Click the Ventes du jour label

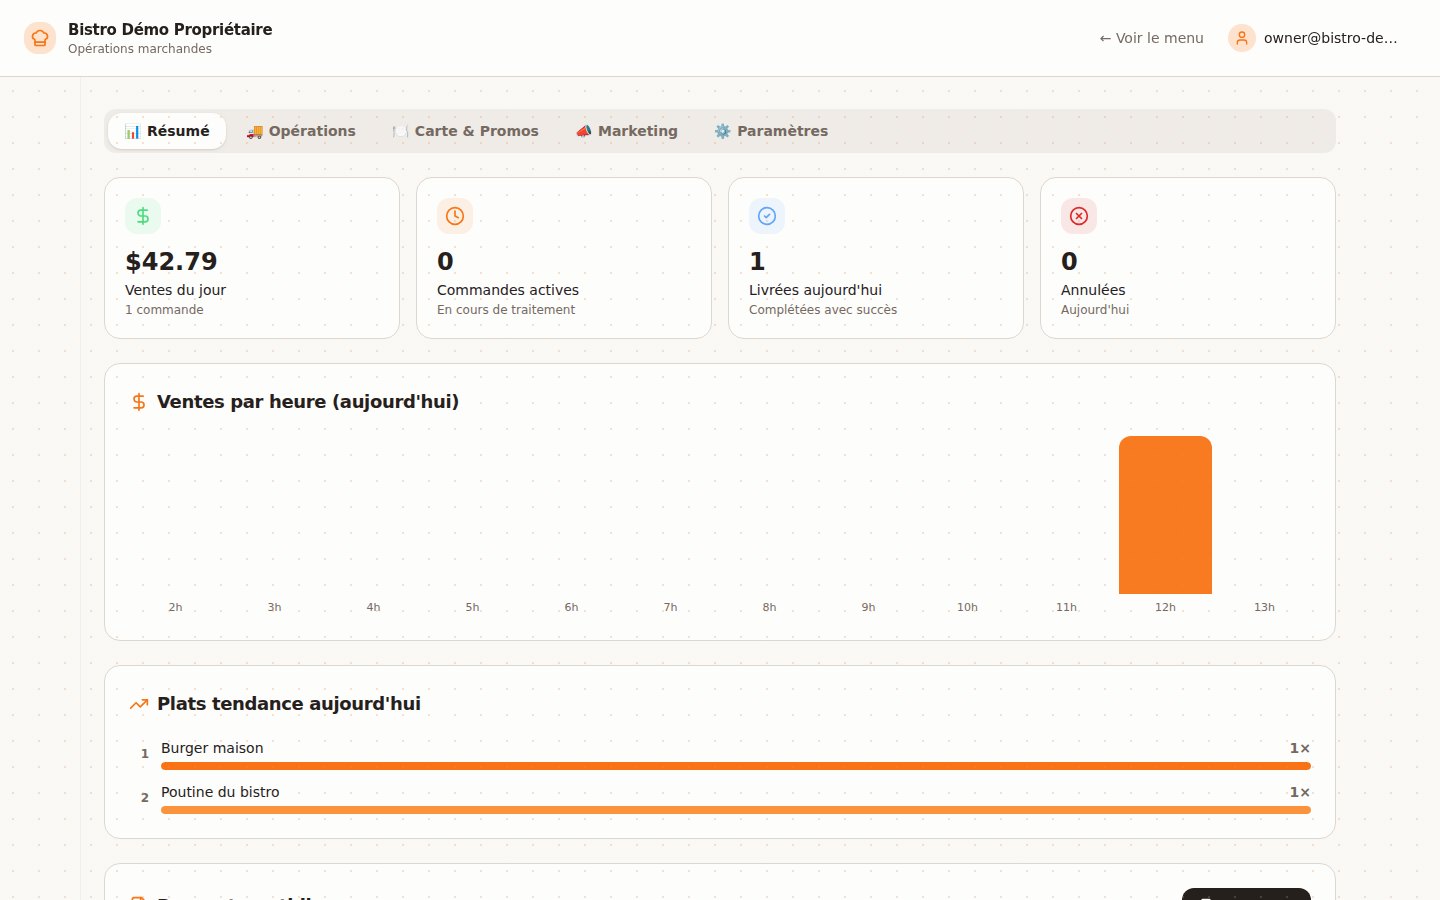click(175, 290)
